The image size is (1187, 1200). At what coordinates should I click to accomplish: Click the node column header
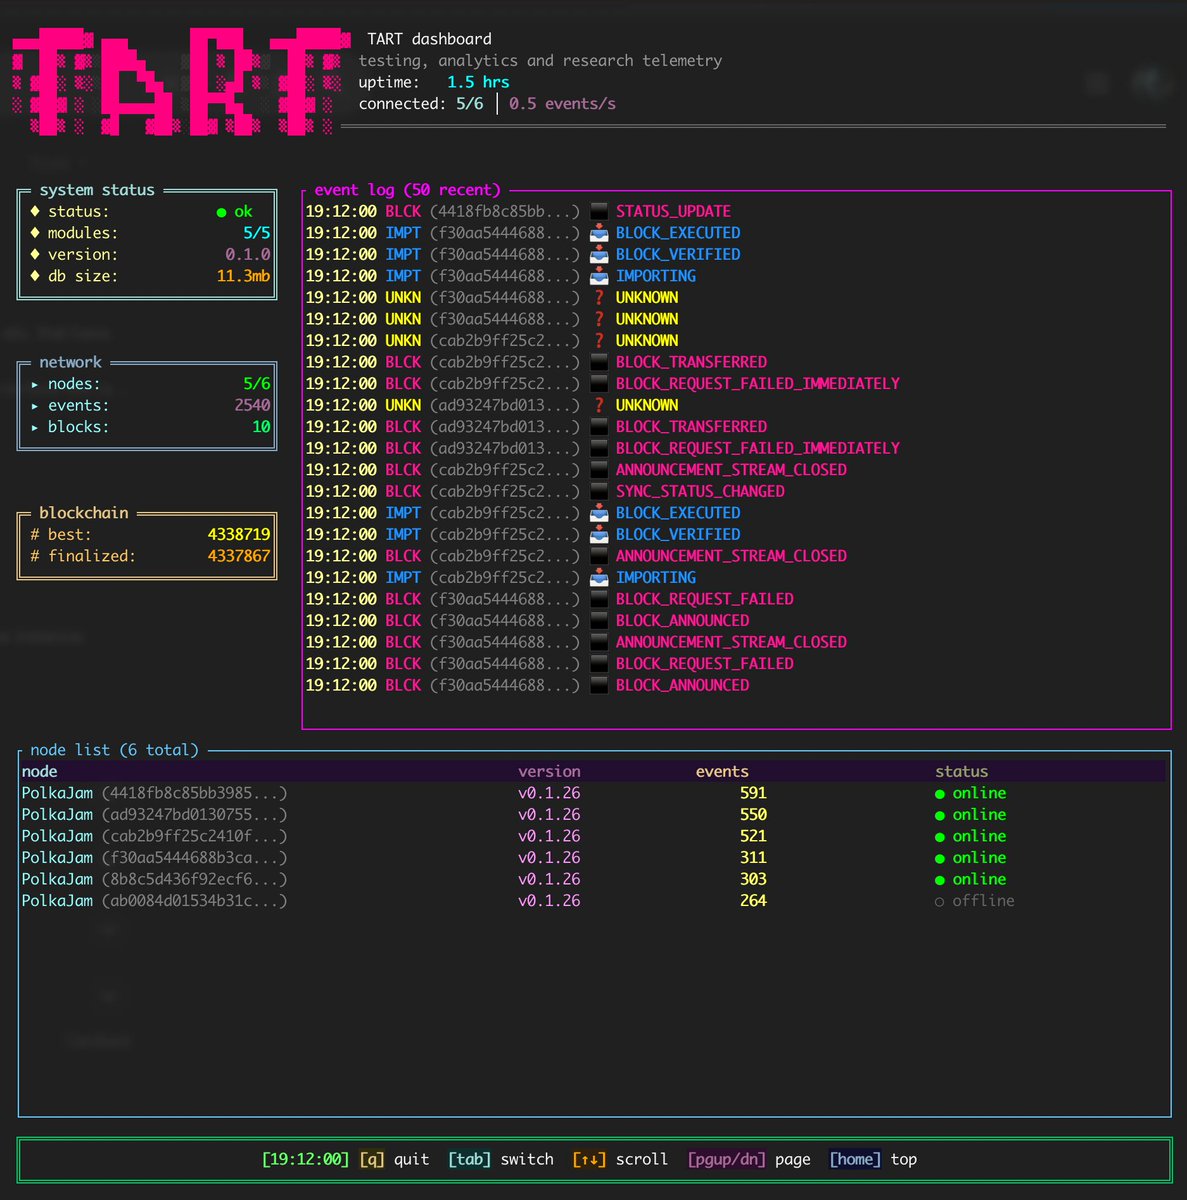tap(39, 772)
